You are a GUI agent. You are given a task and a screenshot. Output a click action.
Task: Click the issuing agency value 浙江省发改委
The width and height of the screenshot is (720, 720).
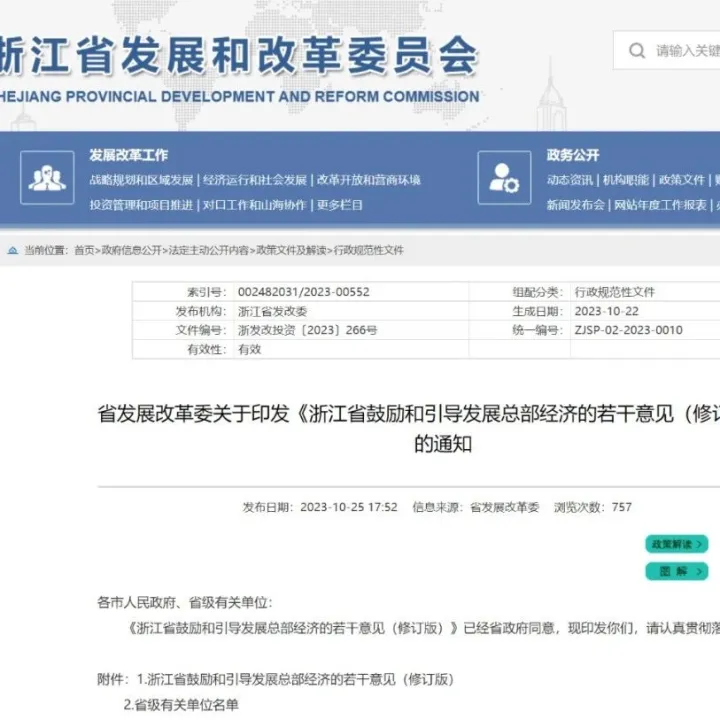coord(272,311)
